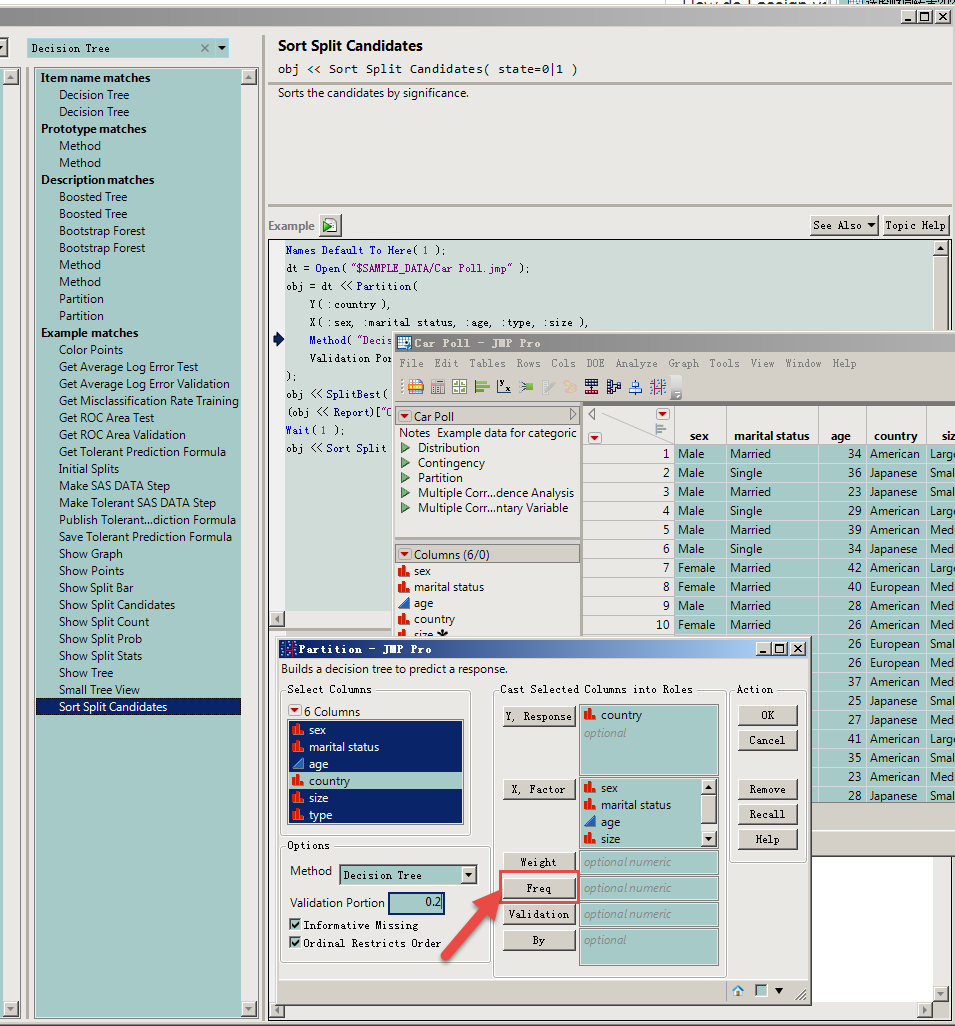Click OK in the Partition dialog
This screenshot has height=1026, width=955.
768,715
